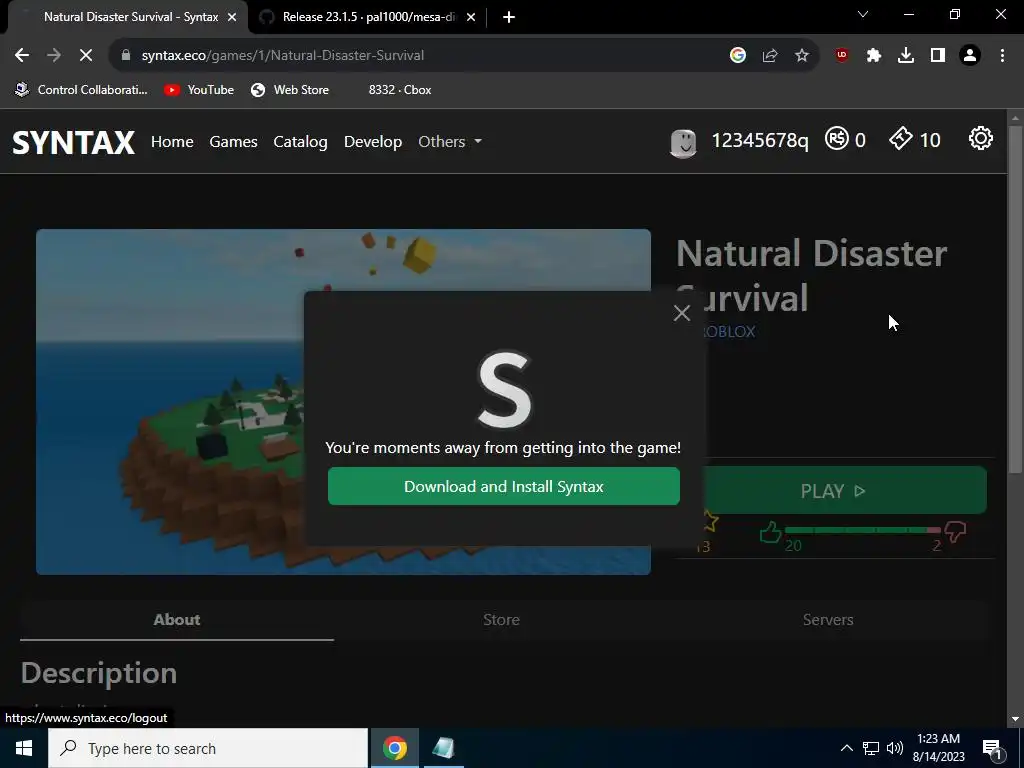
Task: Open 8332 Cbox bookmark
Action: pyautogui.click(x=400, y=90)
